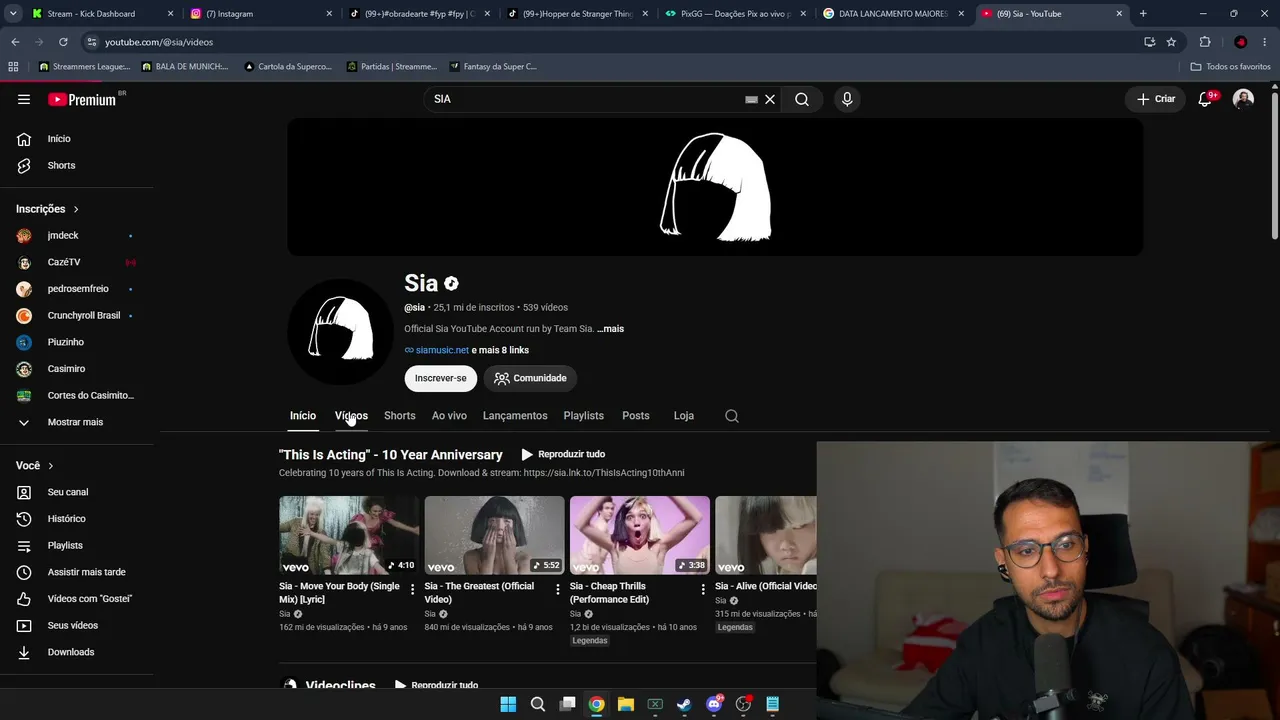Open the Todos os favoritos folder
Image resolution: width=1280 pixels, height=720 pixels.
pyautogui.click(x=1230, y=67)
